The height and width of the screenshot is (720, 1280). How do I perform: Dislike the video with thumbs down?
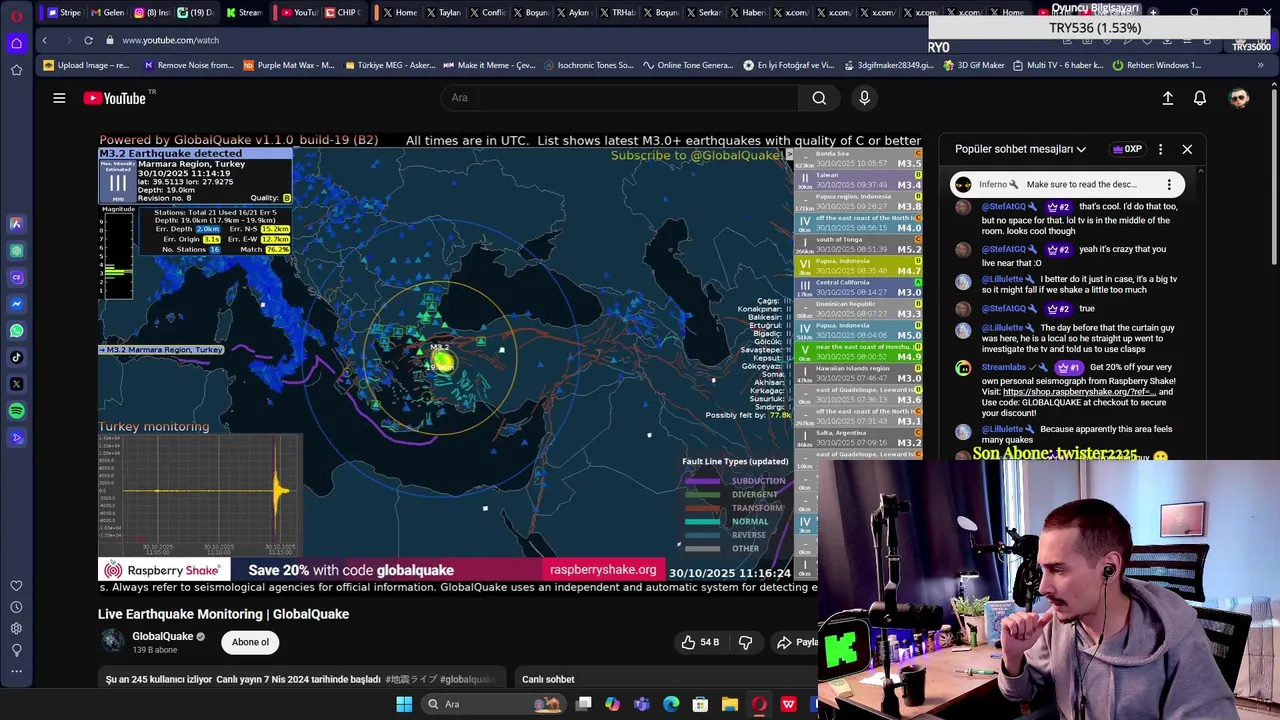click(x=745, y=642)
